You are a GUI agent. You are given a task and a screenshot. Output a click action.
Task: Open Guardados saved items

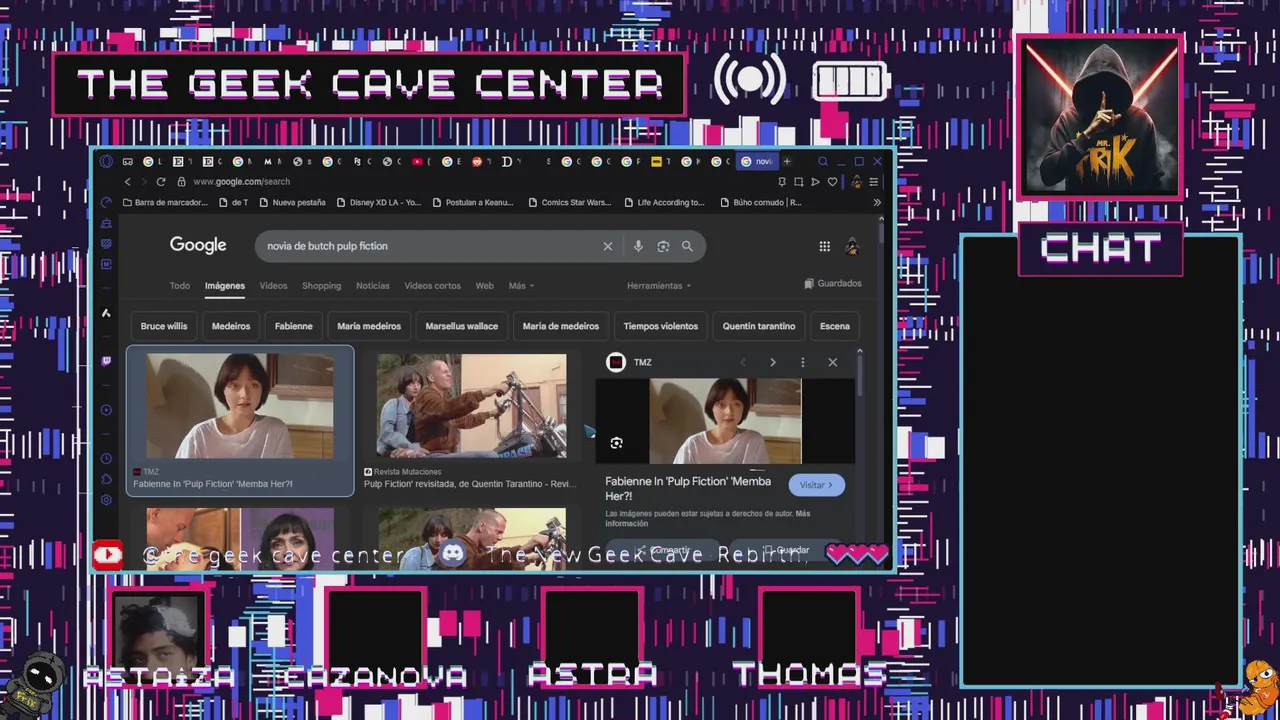[x=833, y=284]
